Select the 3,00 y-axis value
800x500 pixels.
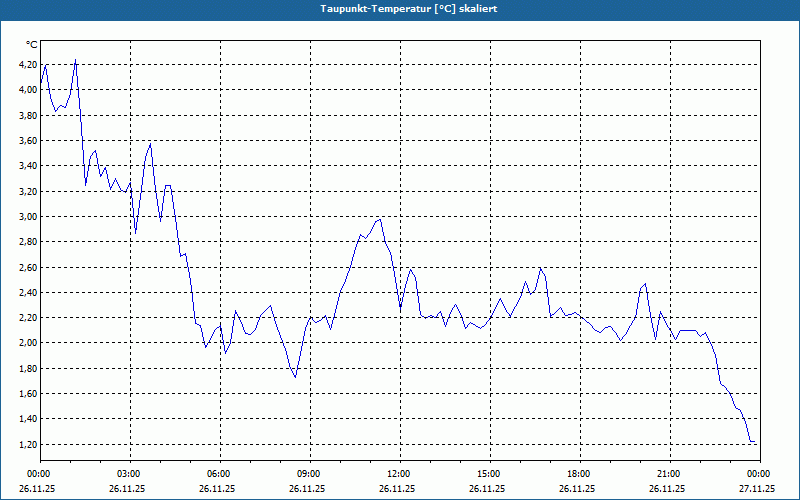(x=29, y=216)
